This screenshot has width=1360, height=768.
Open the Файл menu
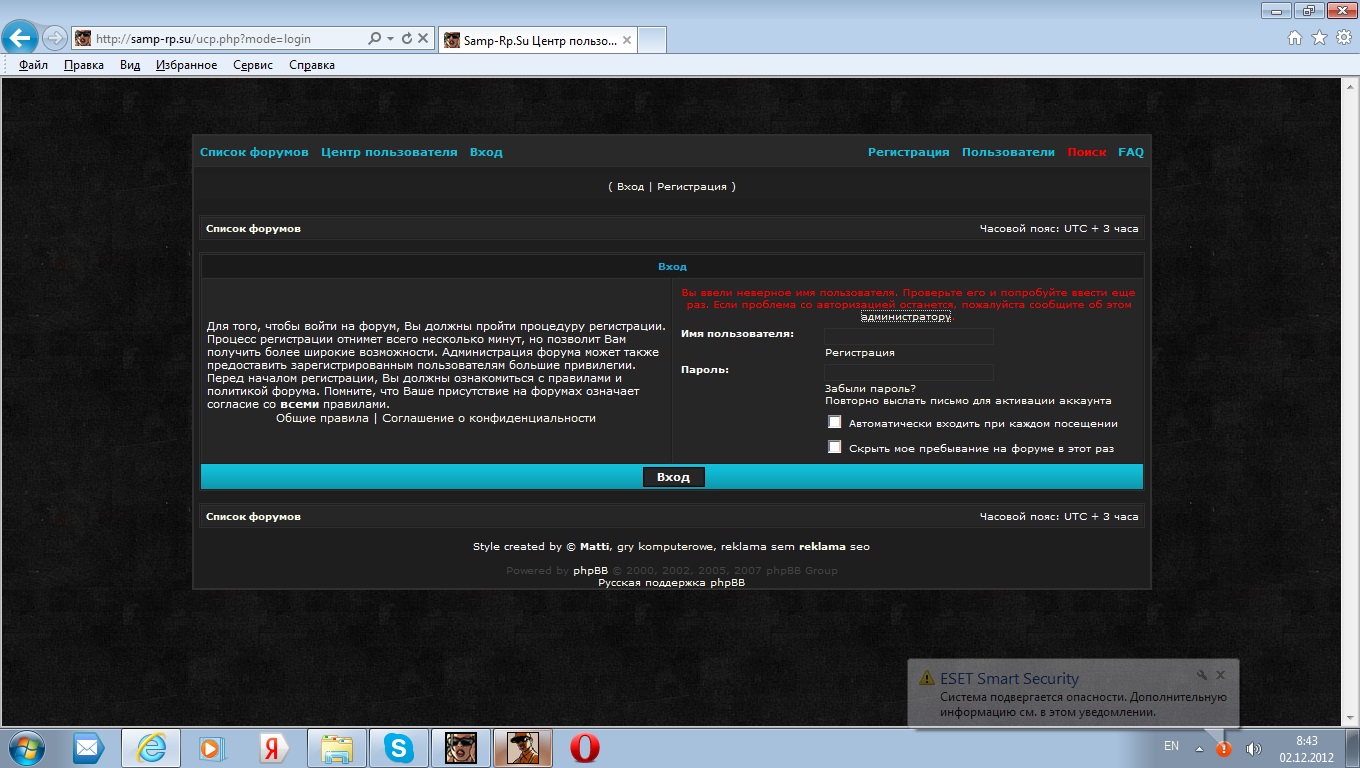point(33,65)
